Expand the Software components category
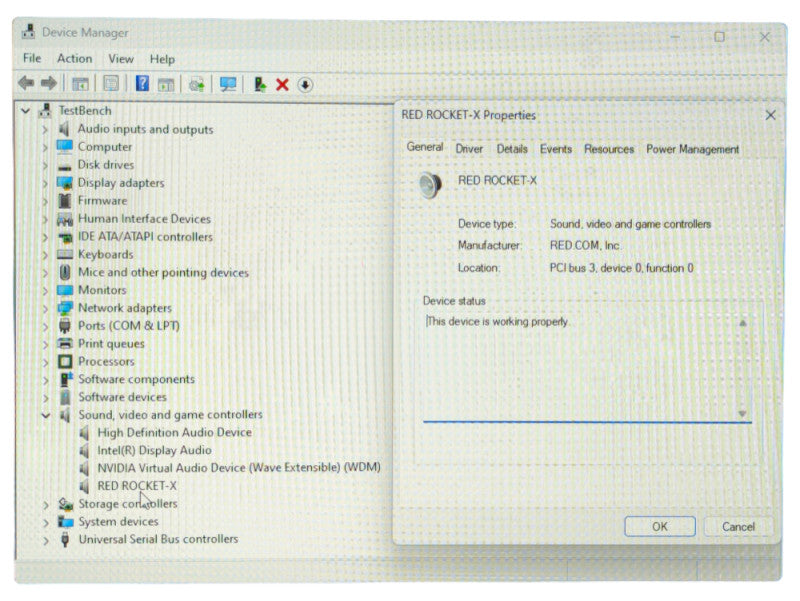The image size is (800, 601). tap(45, 380)
